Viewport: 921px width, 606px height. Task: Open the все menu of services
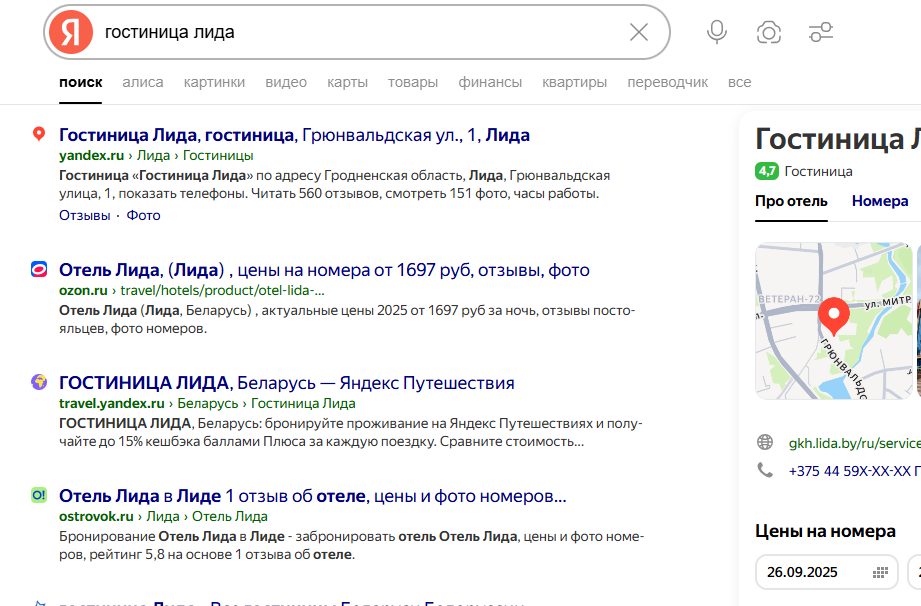coord(739,82)
